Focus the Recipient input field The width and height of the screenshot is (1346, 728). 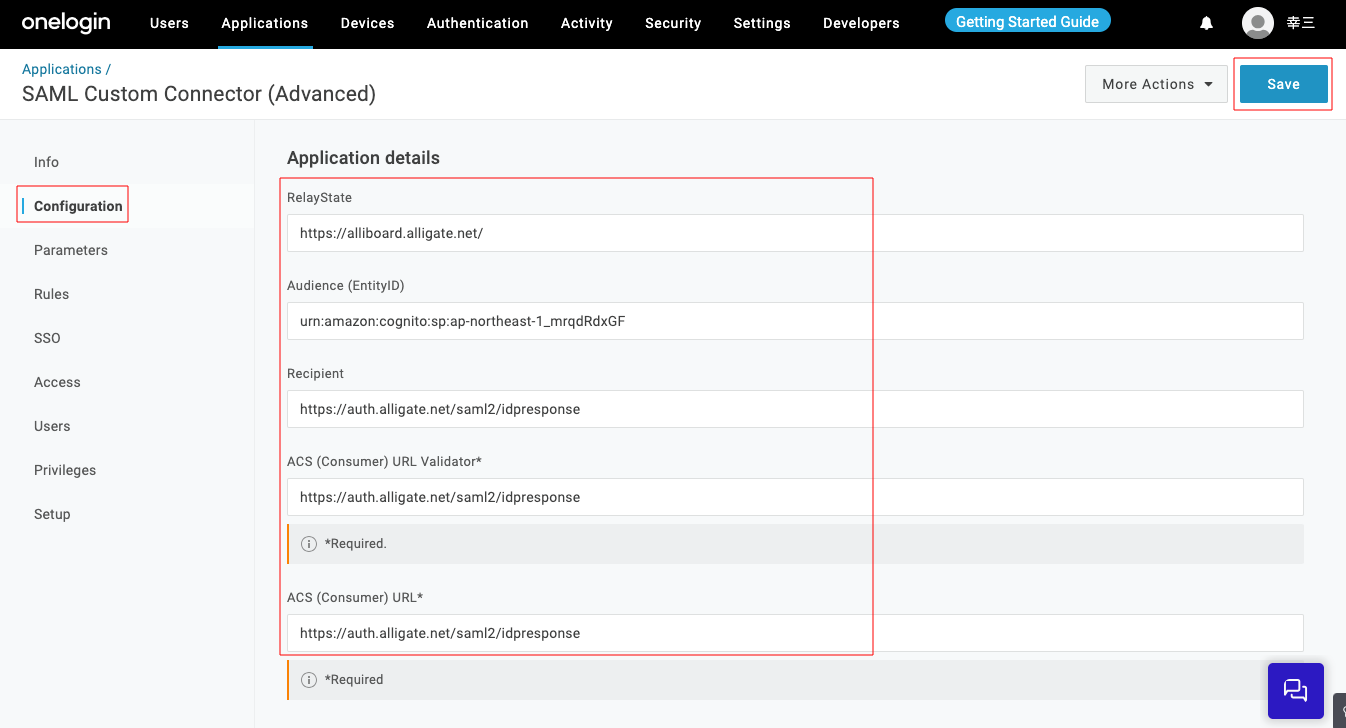coord(795,409)
